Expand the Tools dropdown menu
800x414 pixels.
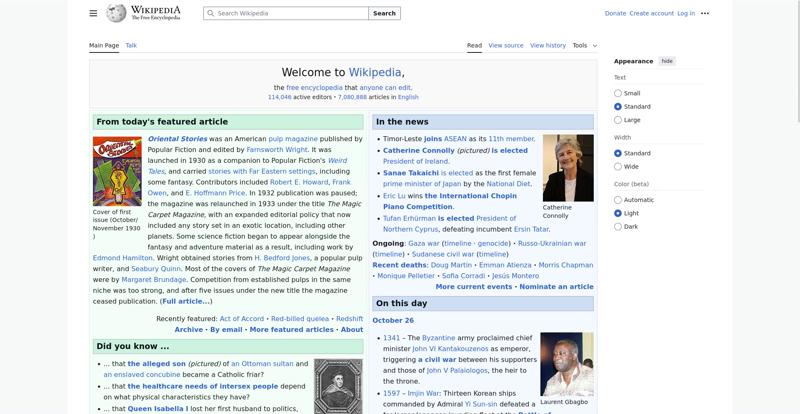pyautogui.click(x=584, y=45)
